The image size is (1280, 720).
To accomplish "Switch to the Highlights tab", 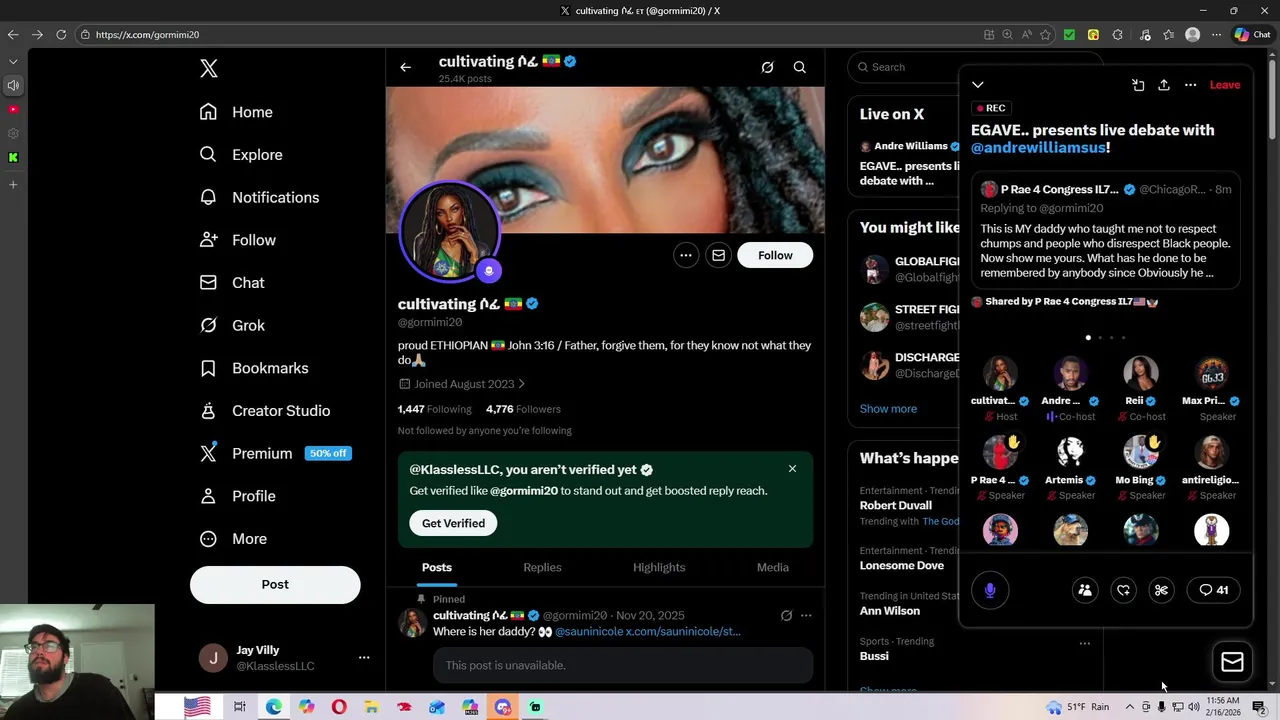I will (659, 567).
